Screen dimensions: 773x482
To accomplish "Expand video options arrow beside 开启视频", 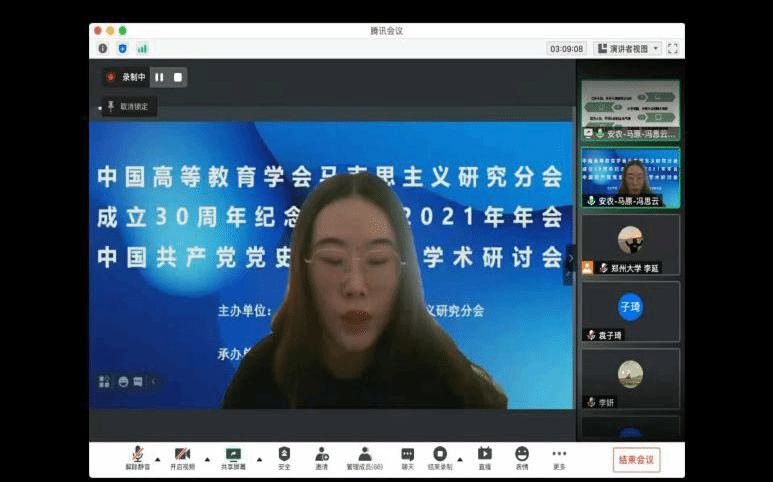I will click(208, 459).
